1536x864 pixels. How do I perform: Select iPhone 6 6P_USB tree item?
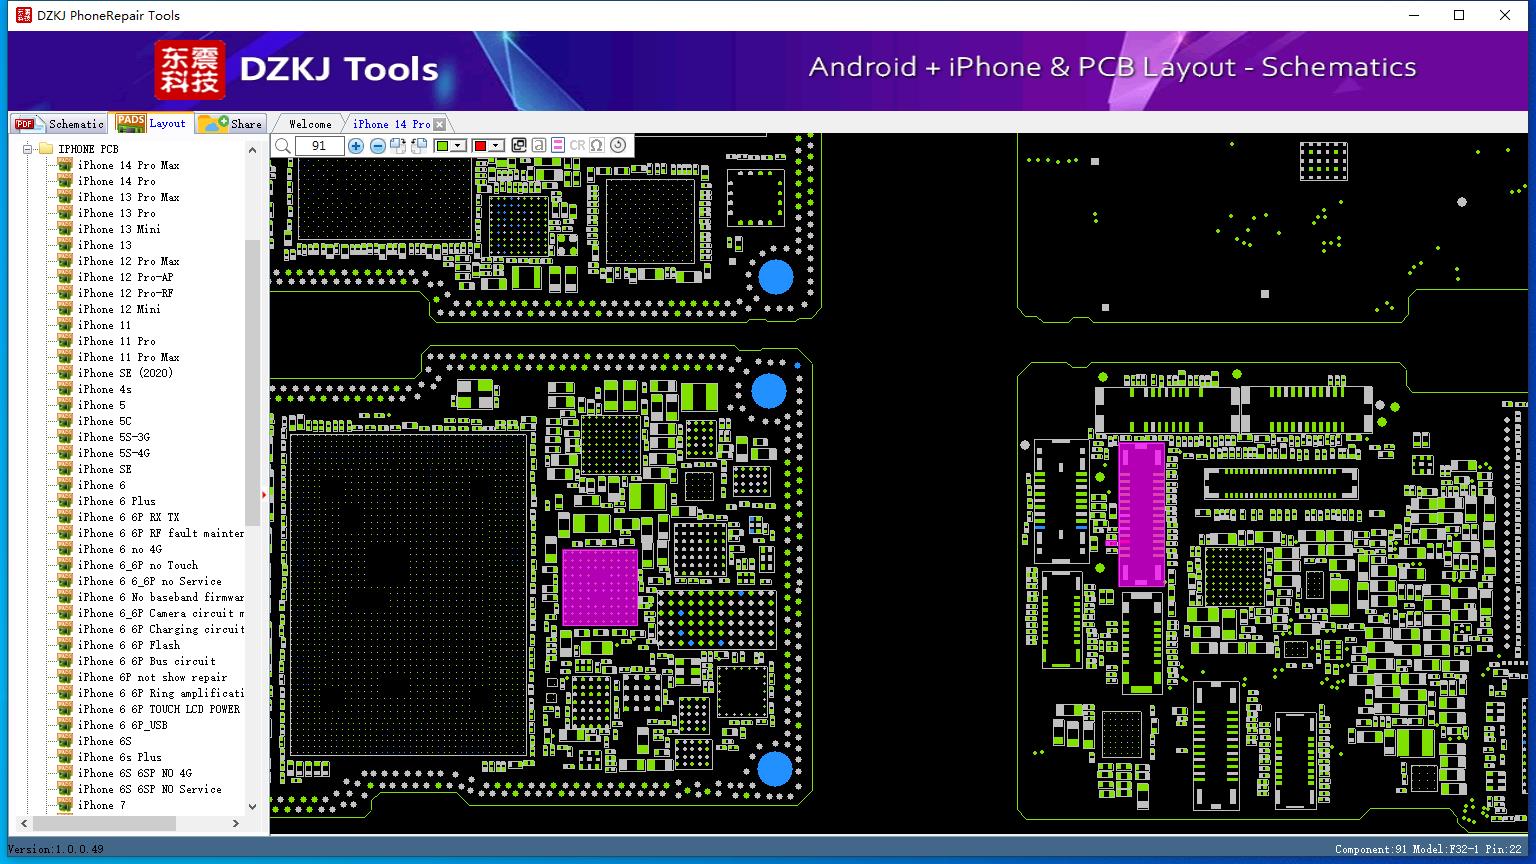[123, 725]
